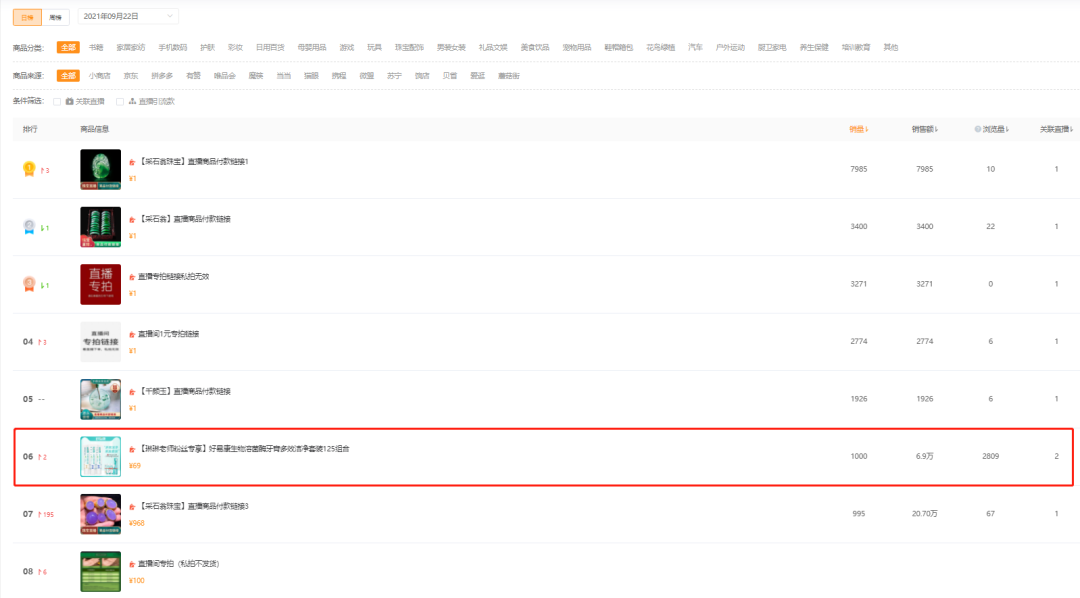The width and height of the screenshot is (1080, 598).
Task: Open the green jade pendant thumbnail in row one
Action: (x=101, y=169)
